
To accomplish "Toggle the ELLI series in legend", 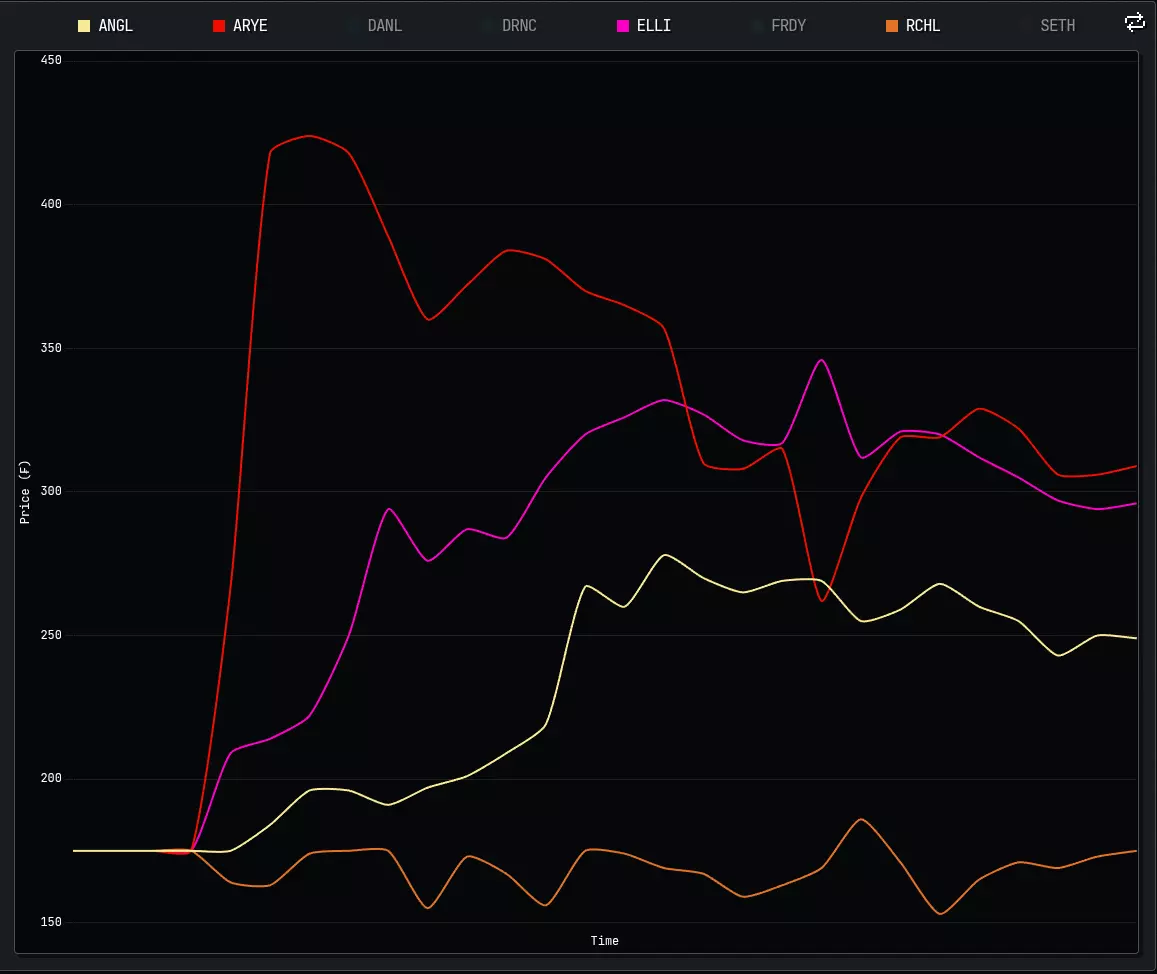I will (x=644, y=26).
